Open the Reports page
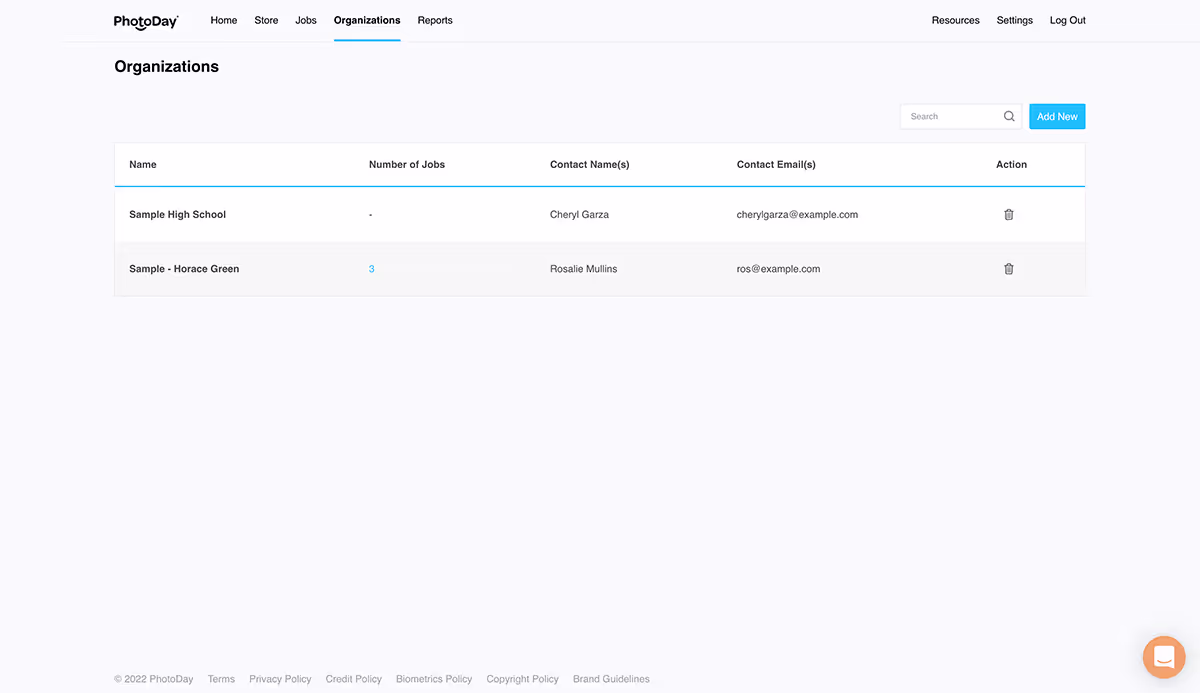The height and width of the screenshot is (693, 1200). click(x=435, y=20)
